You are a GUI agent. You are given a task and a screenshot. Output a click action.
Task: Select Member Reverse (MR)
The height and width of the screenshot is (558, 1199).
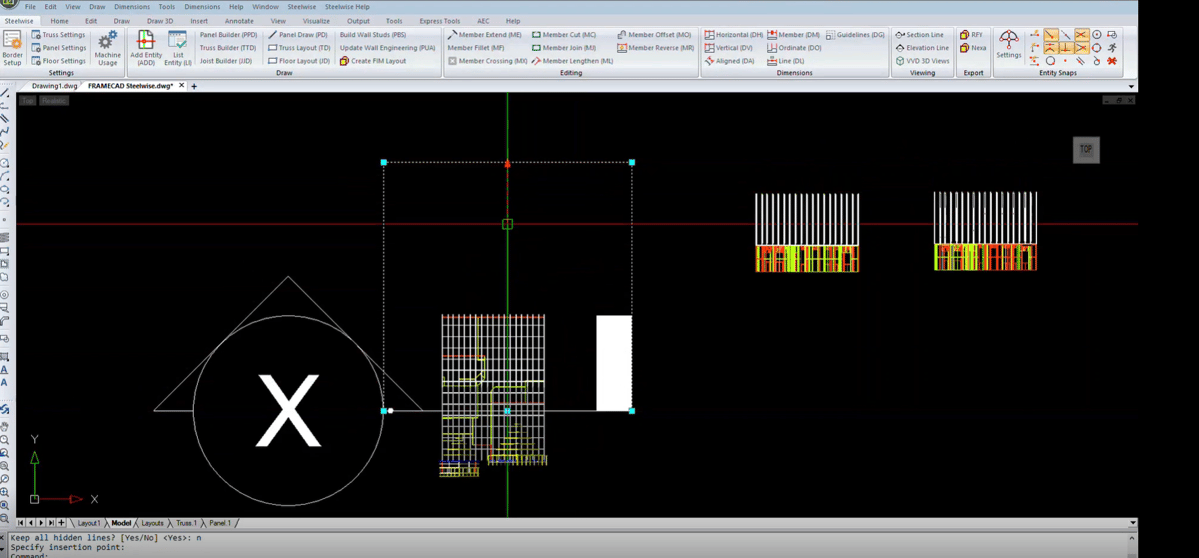(656, 47)
